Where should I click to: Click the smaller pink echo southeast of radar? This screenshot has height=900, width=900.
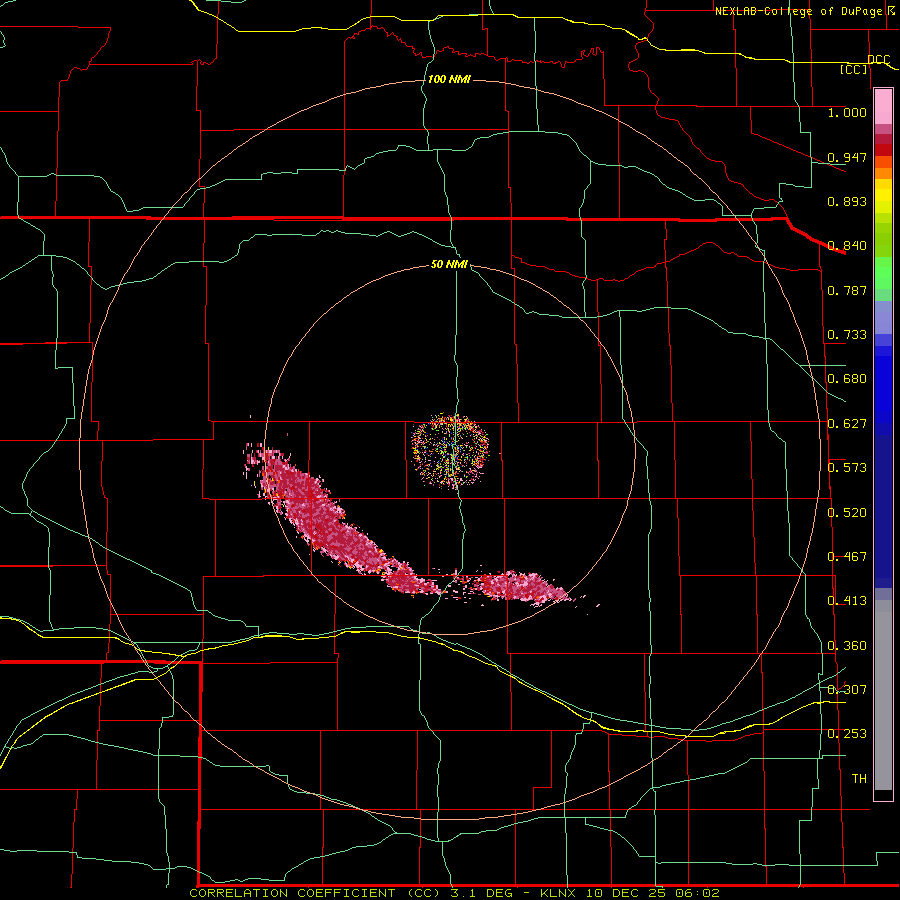coord(522,588)
